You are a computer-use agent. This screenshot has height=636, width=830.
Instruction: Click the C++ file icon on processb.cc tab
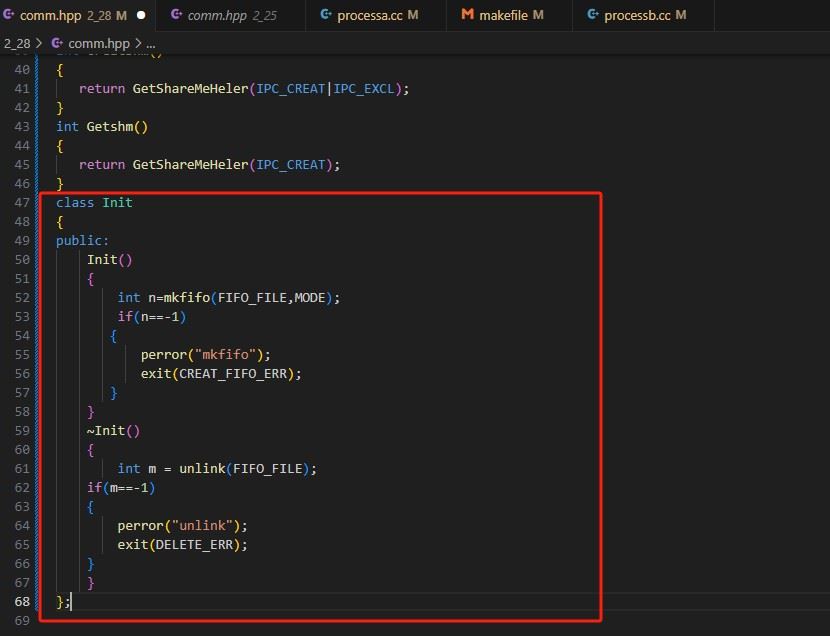(593, 15)
